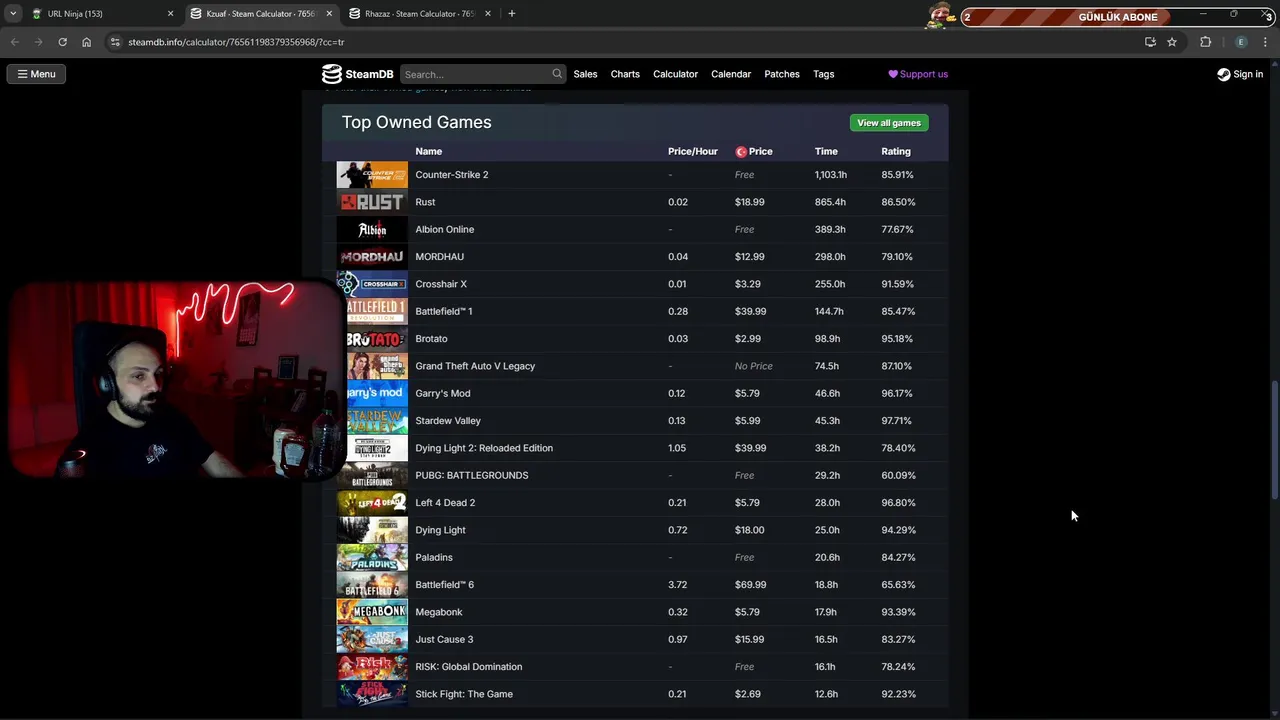Click the GÜNLÜK ABONE overlay bar

pos(1117,17)
